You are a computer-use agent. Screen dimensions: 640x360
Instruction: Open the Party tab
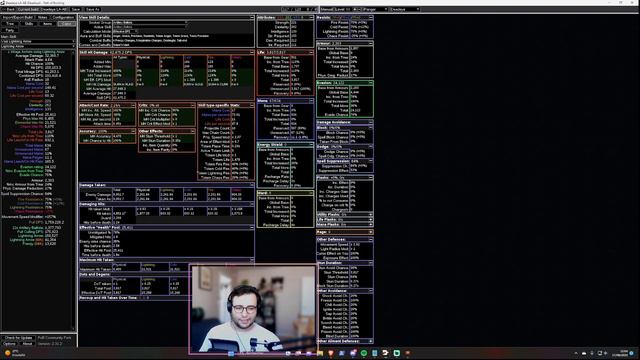(10, 30)
